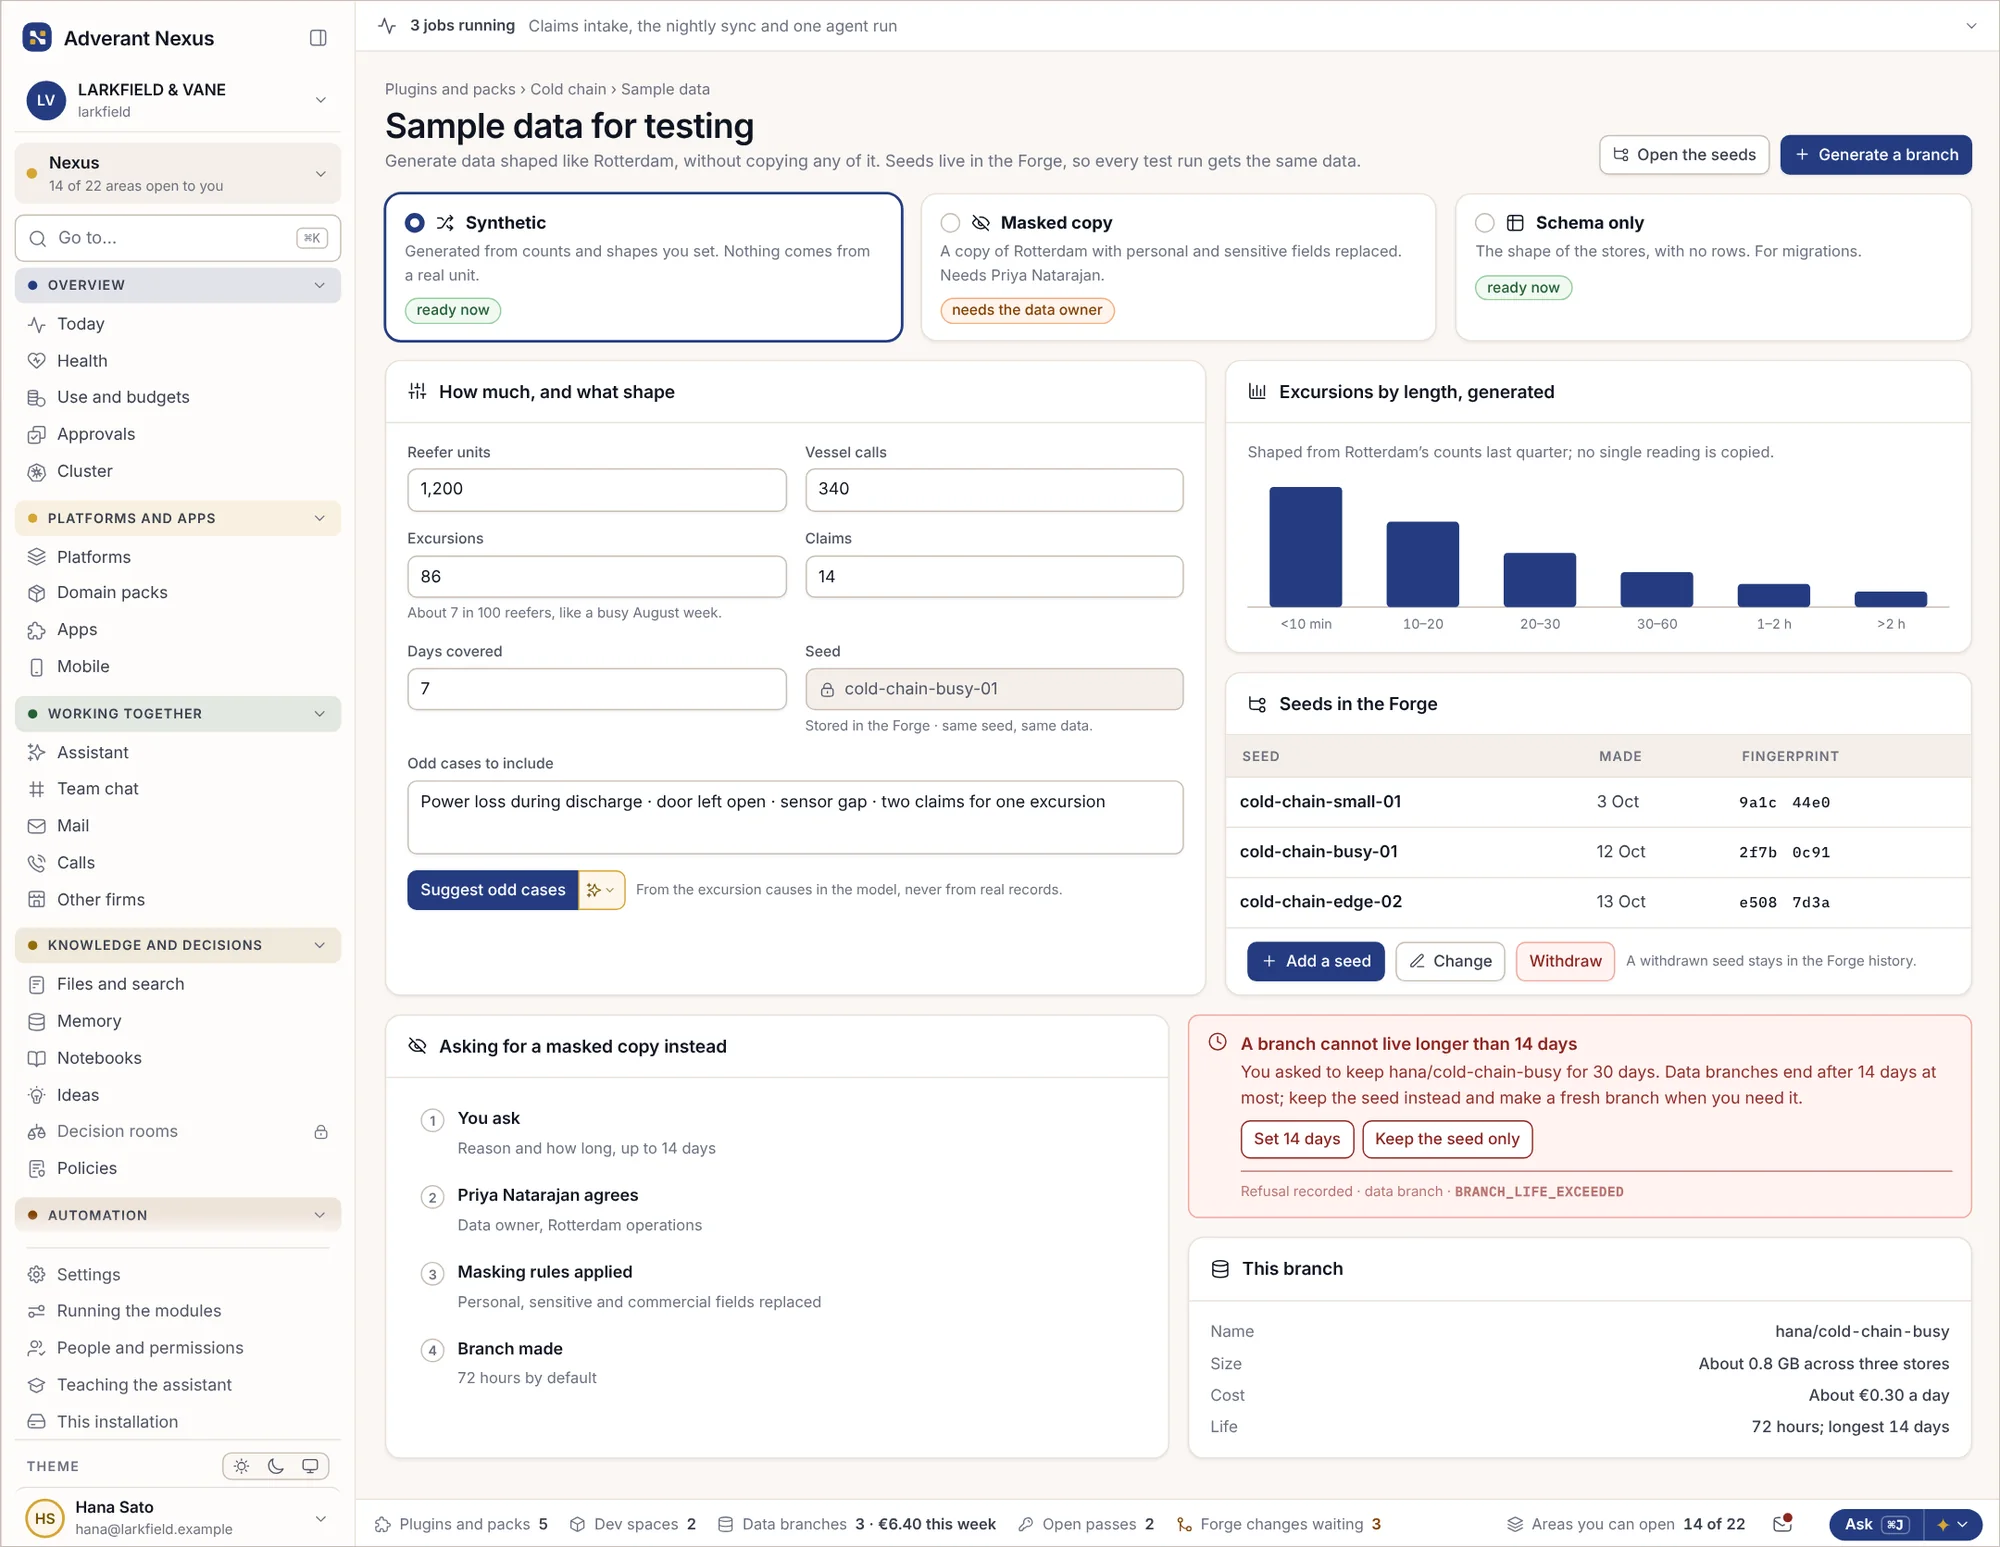The width and height of the screenshot is (2000, 1547).
Task: Open the Suggest odd cases options dropdown
Action: coord(602,890)
